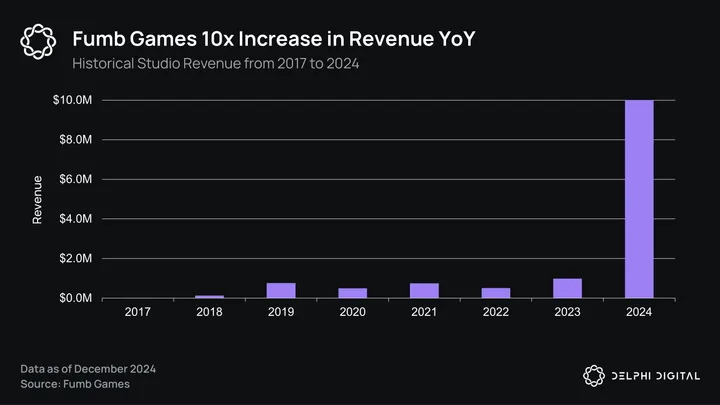Click the small 2018 revenue bar
The height and width of the screenshot is (405, 720).
pos(209,296)
